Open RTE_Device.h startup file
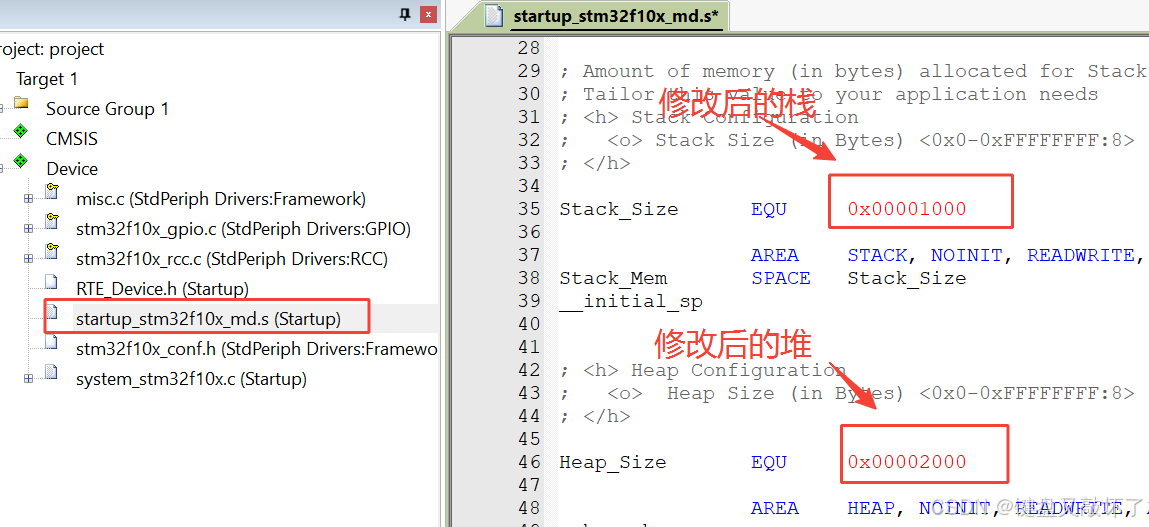The width and height of the screenshot is (1149, 527). pos(162,289)
